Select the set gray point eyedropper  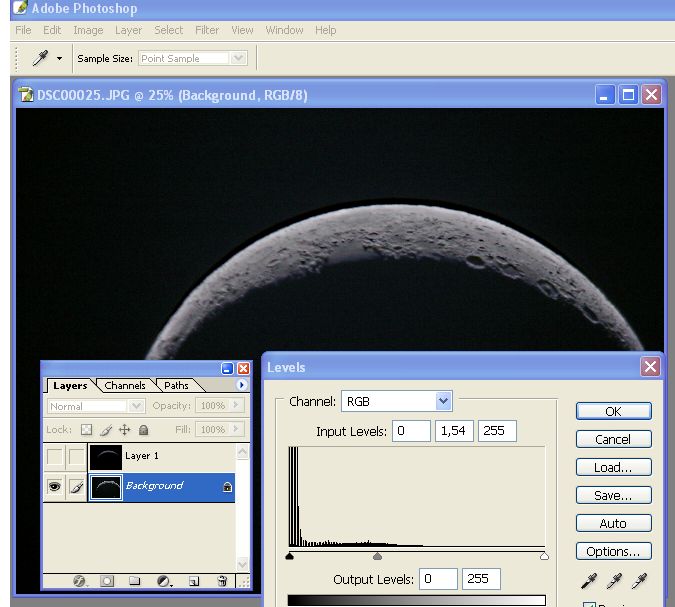pyautogui.click(x=614, y=581)
